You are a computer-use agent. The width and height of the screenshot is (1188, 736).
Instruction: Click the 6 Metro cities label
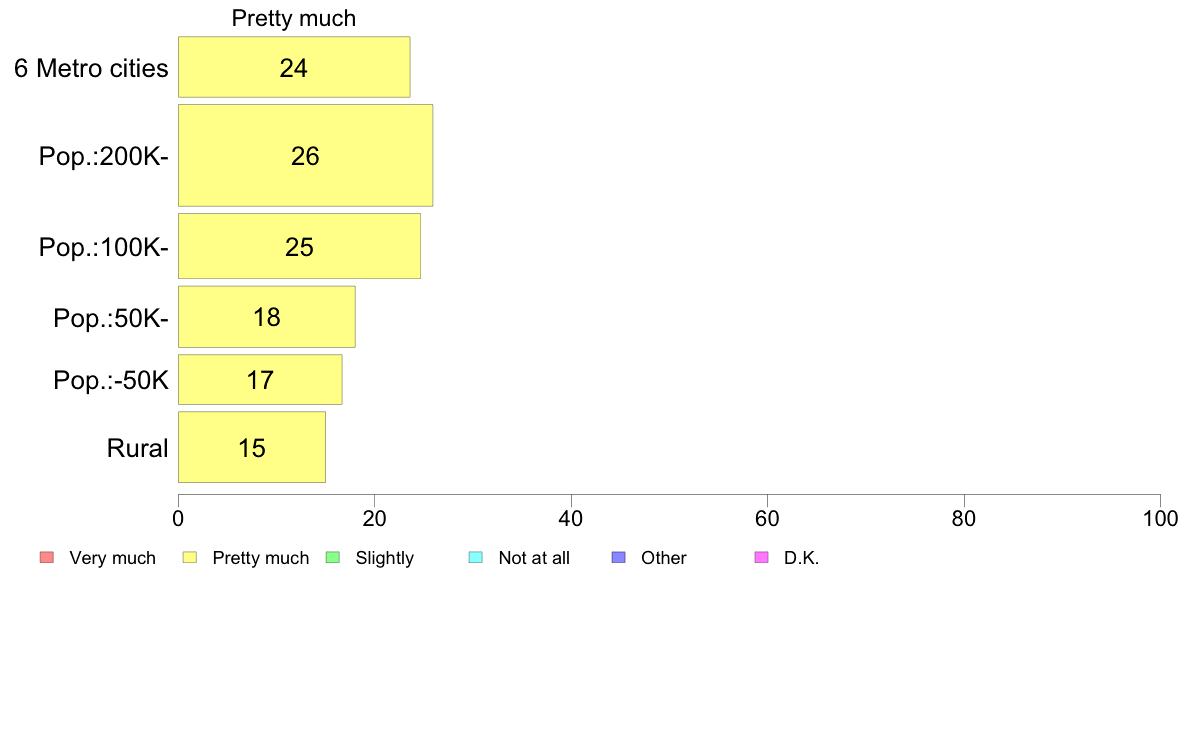tap(91, 68)
